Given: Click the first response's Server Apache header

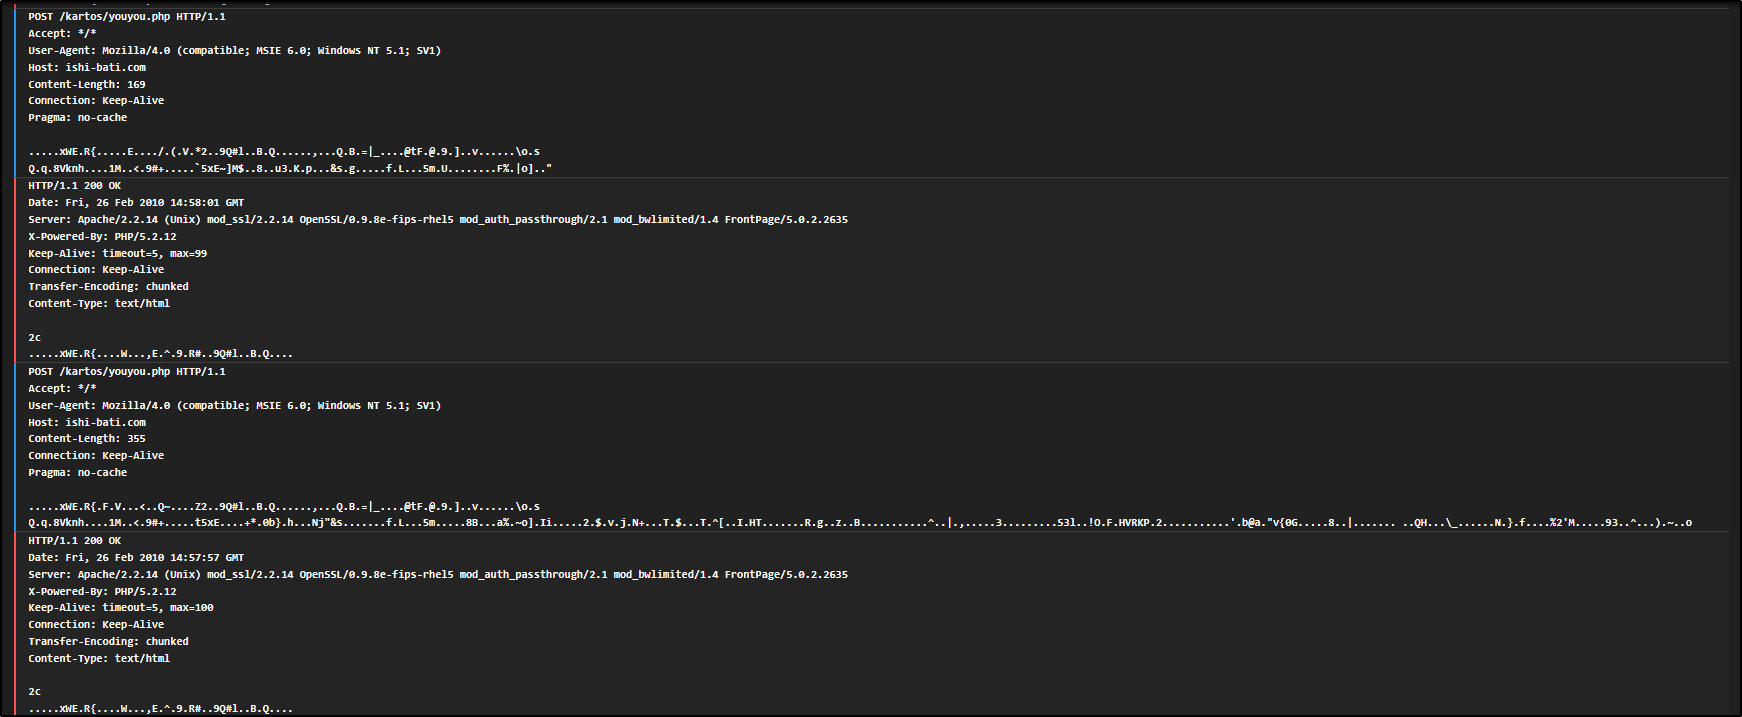Looking at the screenshot, I should click(437, 220).
